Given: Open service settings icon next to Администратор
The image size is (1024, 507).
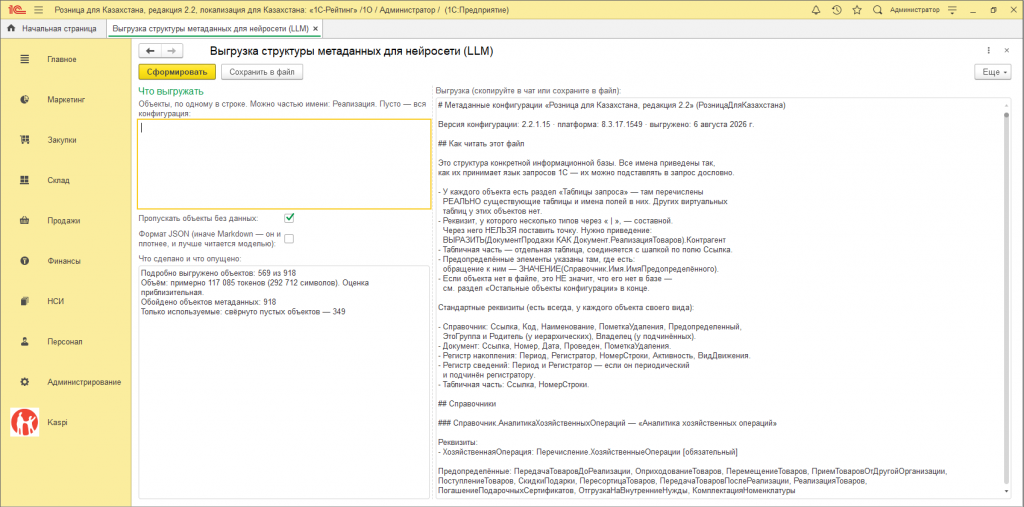Looking at the screenshot, I should pos(952,10).
